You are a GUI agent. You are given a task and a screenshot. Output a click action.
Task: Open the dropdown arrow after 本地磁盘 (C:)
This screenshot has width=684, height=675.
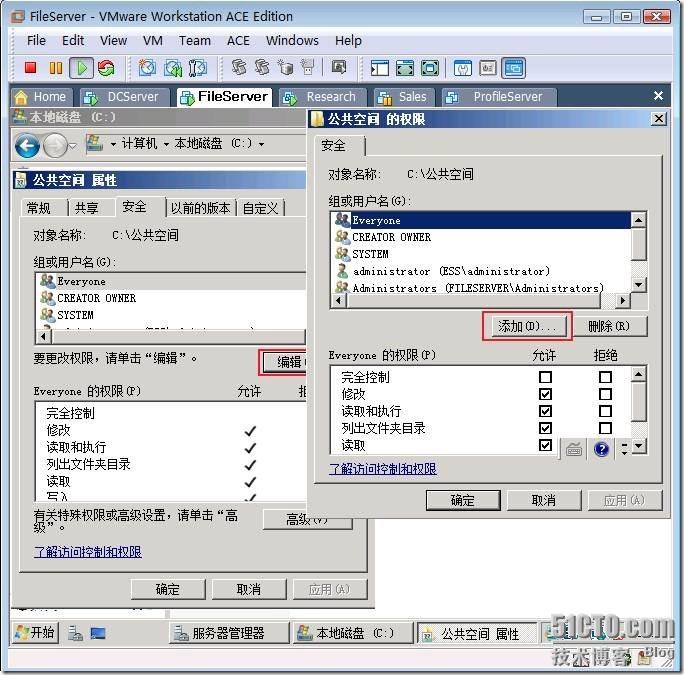click(x=261, y=144)
